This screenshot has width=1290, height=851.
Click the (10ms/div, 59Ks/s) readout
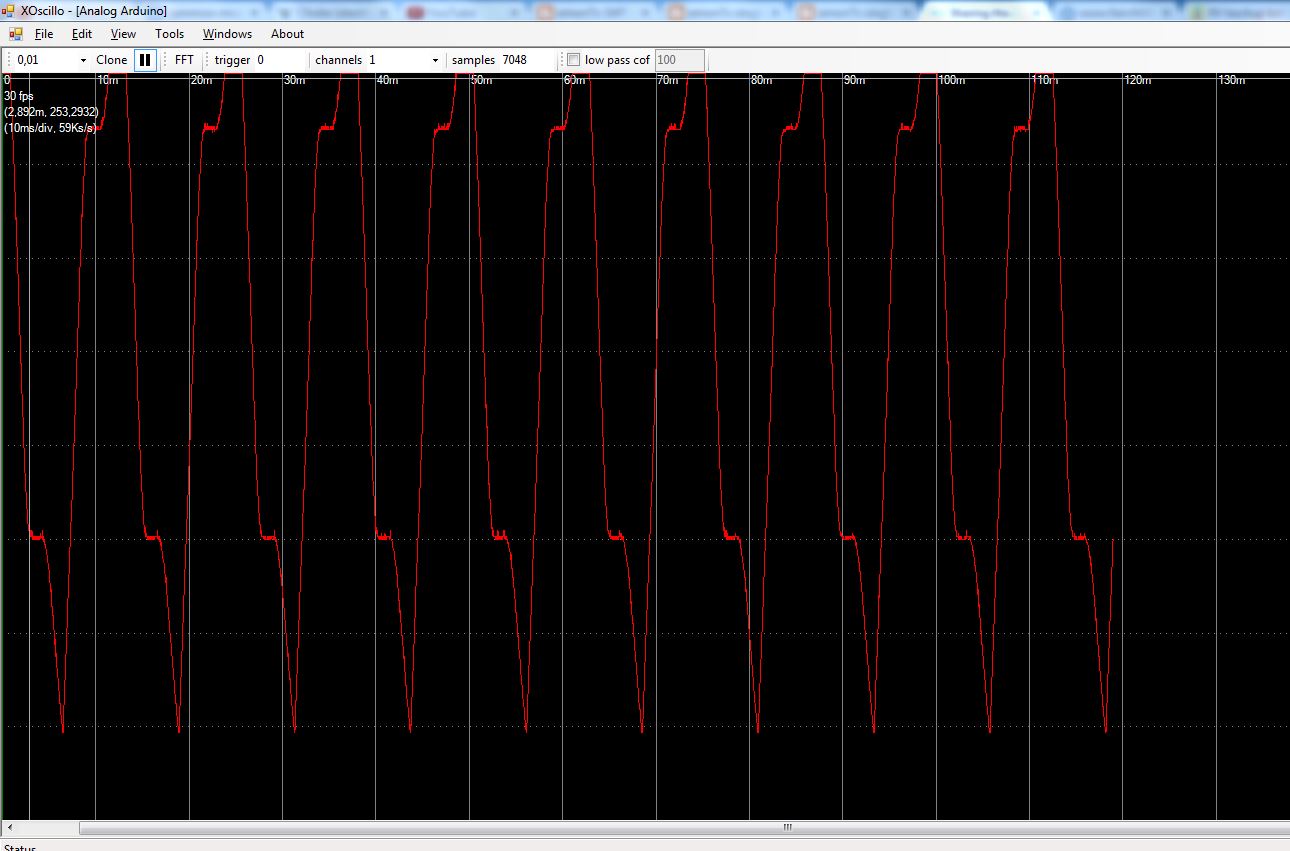[x=50, y=128]
